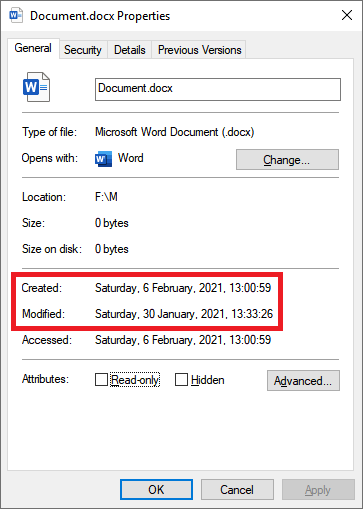Viewport: 363px width, 509px height.
Task: Click the Created: label
Action: [x=42, y=288]
